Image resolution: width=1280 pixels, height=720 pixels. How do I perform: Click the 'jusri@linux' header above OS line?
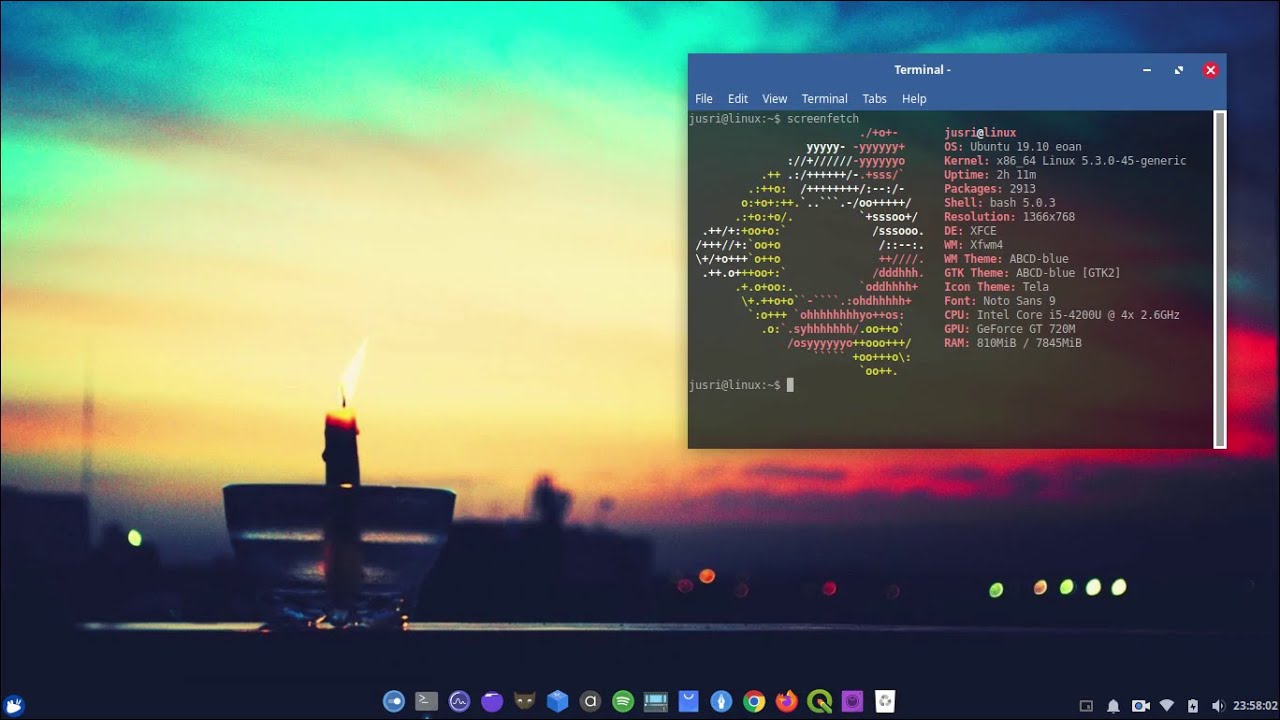980,133
